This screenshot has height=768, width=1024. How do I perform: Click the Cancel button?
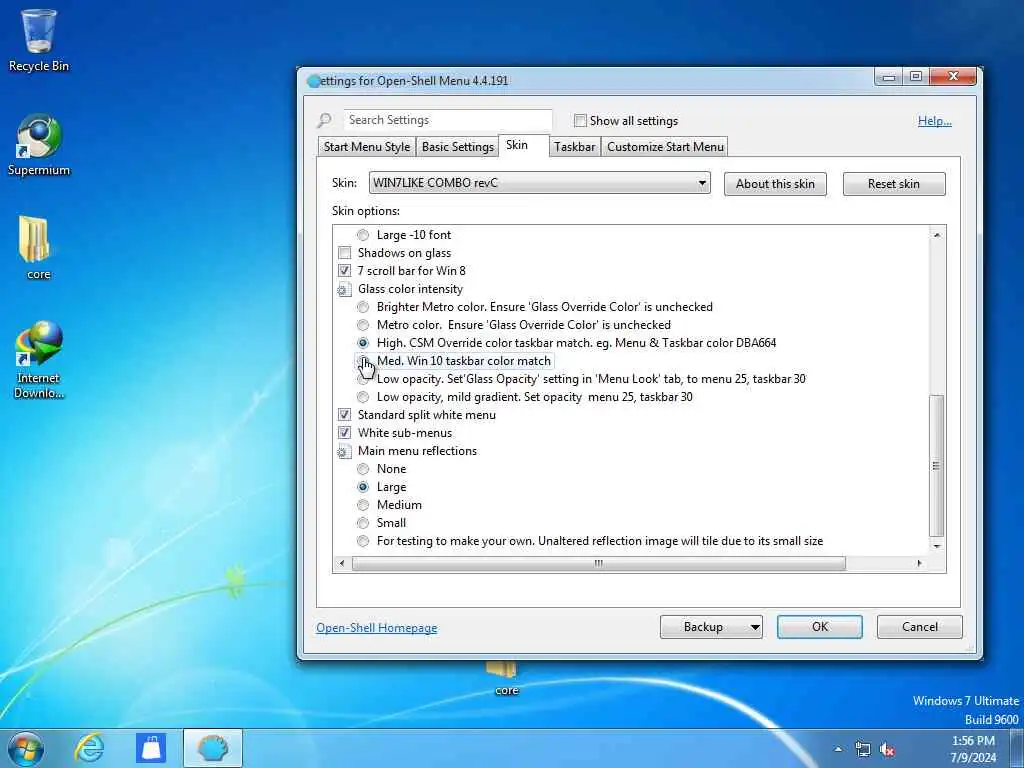(920, 627)
